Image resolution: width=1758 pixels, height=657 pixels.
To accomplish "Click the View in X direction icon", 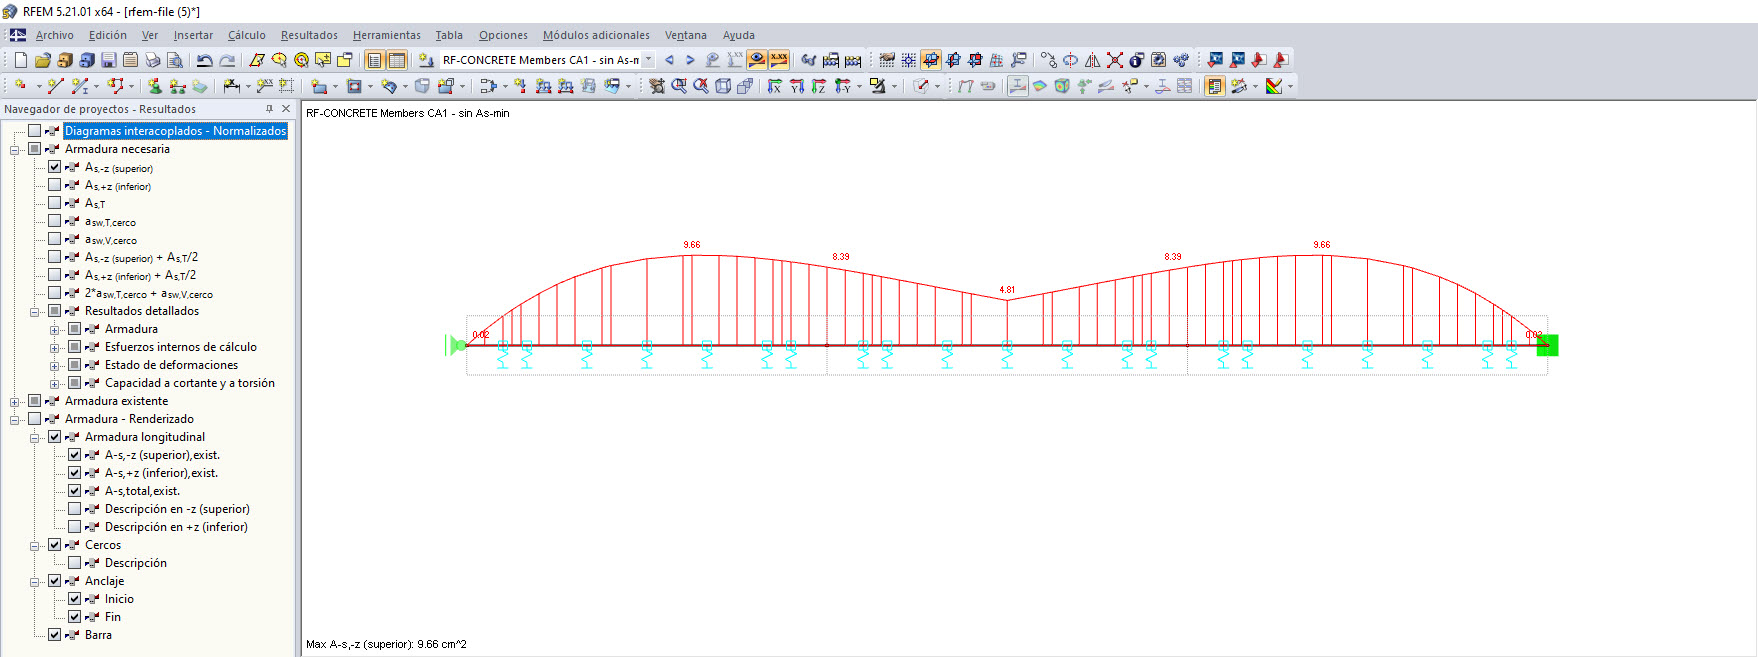I will pos(775,86).
